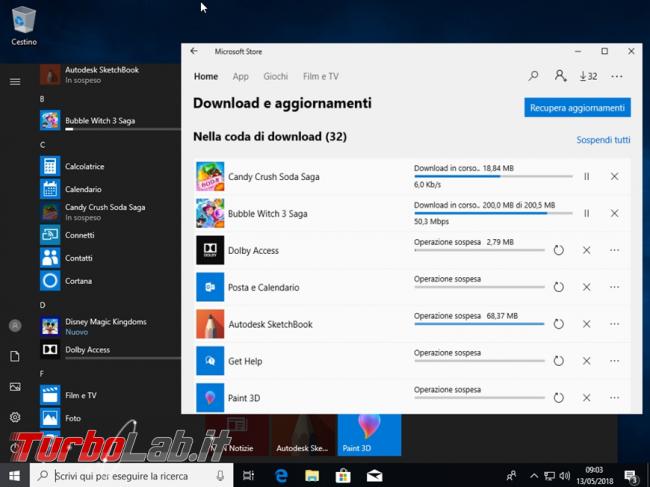Open Disney Magic Kingdoms in Start menu
Image resolution: width=650 pixels, height=487 pixels.
110,327
